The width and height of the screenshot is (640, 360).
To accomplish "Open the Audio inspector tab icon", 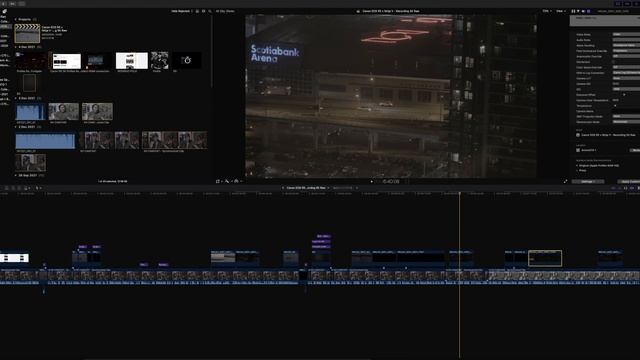I will [x=583, y=11].
